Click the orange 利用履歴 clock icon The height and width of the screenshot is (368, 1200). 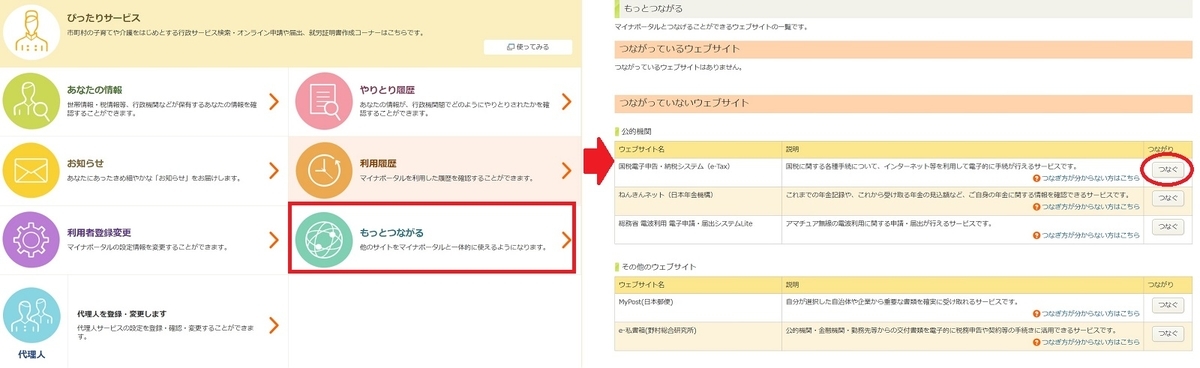click(x=324, y=169)
